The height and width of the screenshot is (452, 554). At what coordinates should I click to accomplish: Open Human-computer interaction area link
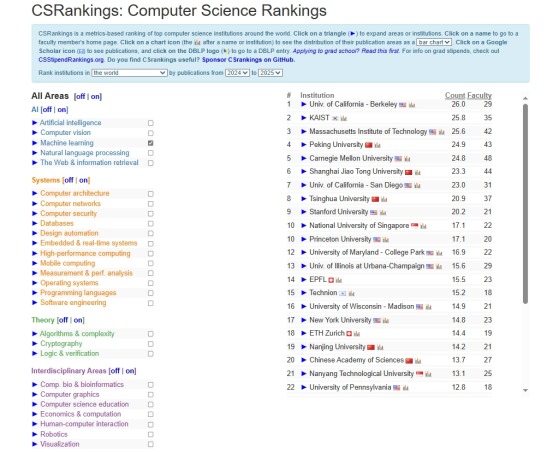(x=84, y=424)
